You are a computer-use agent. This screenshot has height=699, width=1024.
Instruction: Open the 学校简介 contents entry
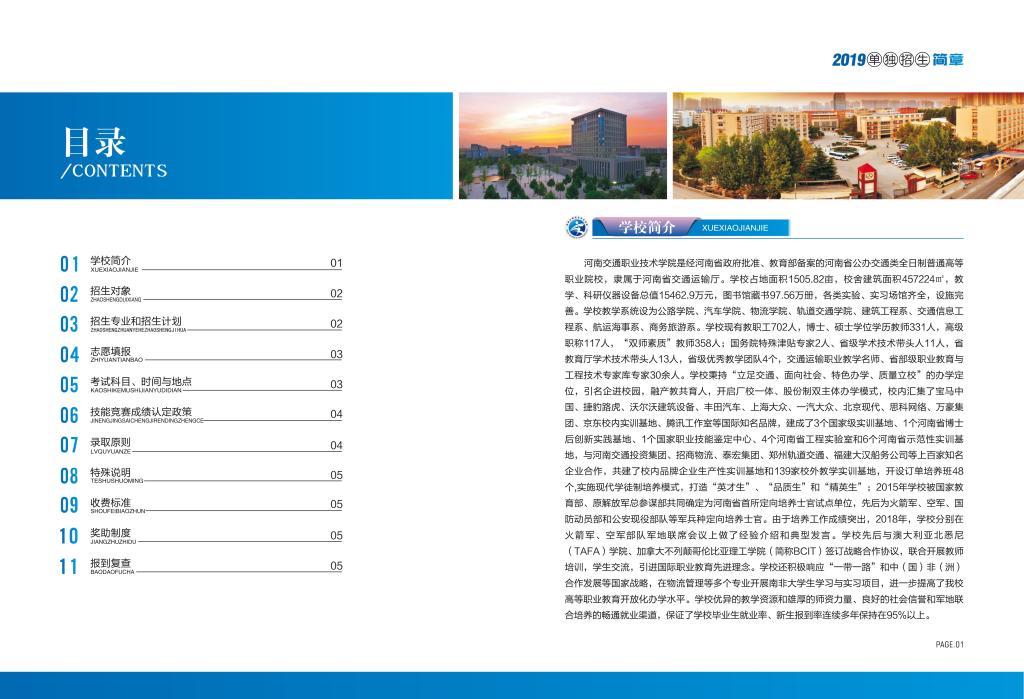[110, 260]
